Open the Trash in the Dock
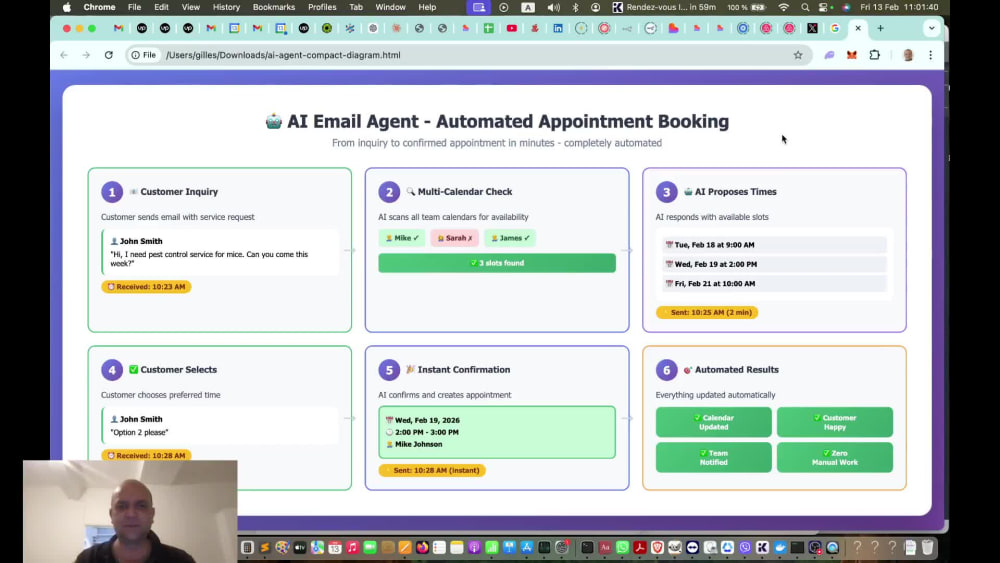Viewport: 1000px width, 563px height. tap(927, 547)
